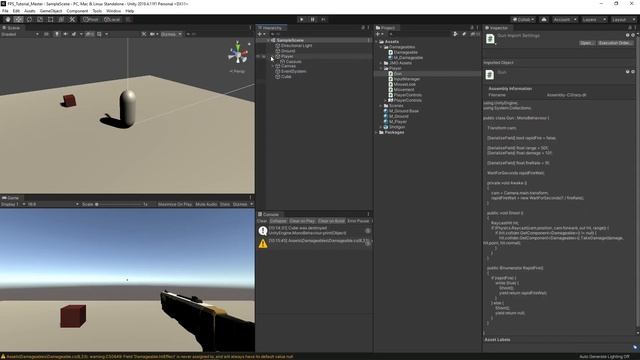Collapse the Player object in Hierarchy
This screenshot has height=360, width=640.
point(273,56)
